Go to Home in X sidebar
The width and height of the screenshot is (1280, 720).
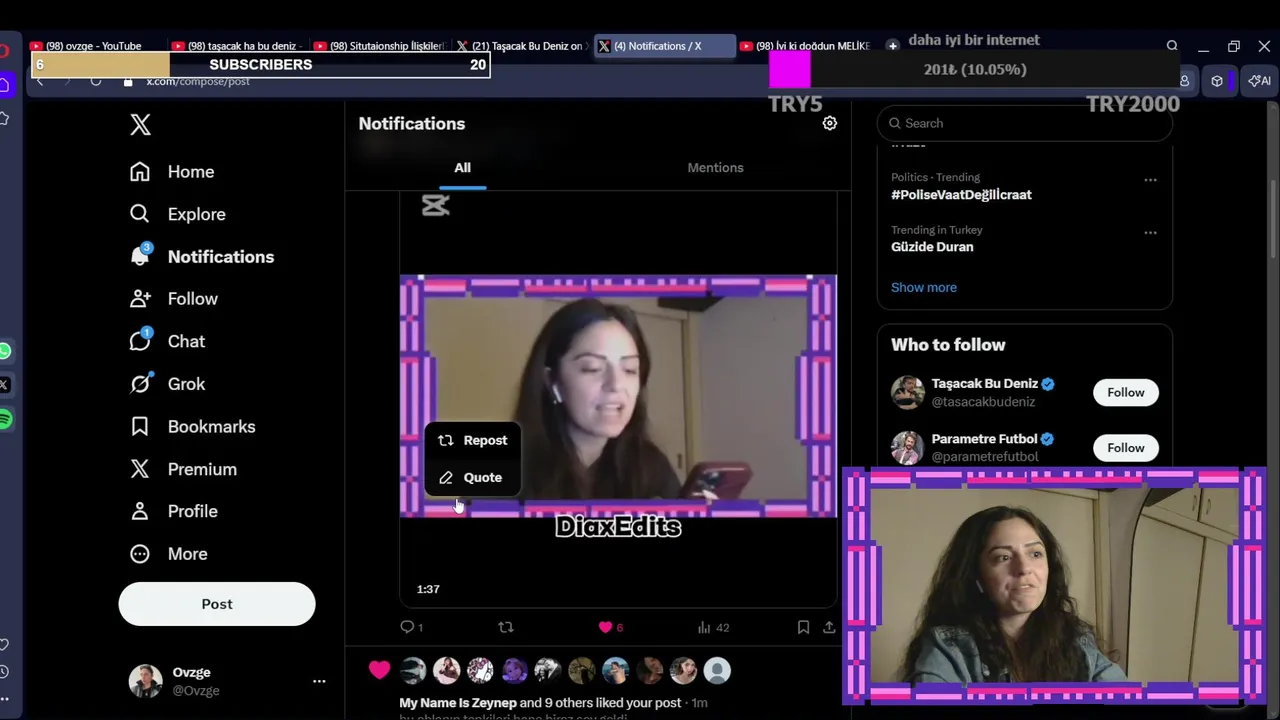172,172
